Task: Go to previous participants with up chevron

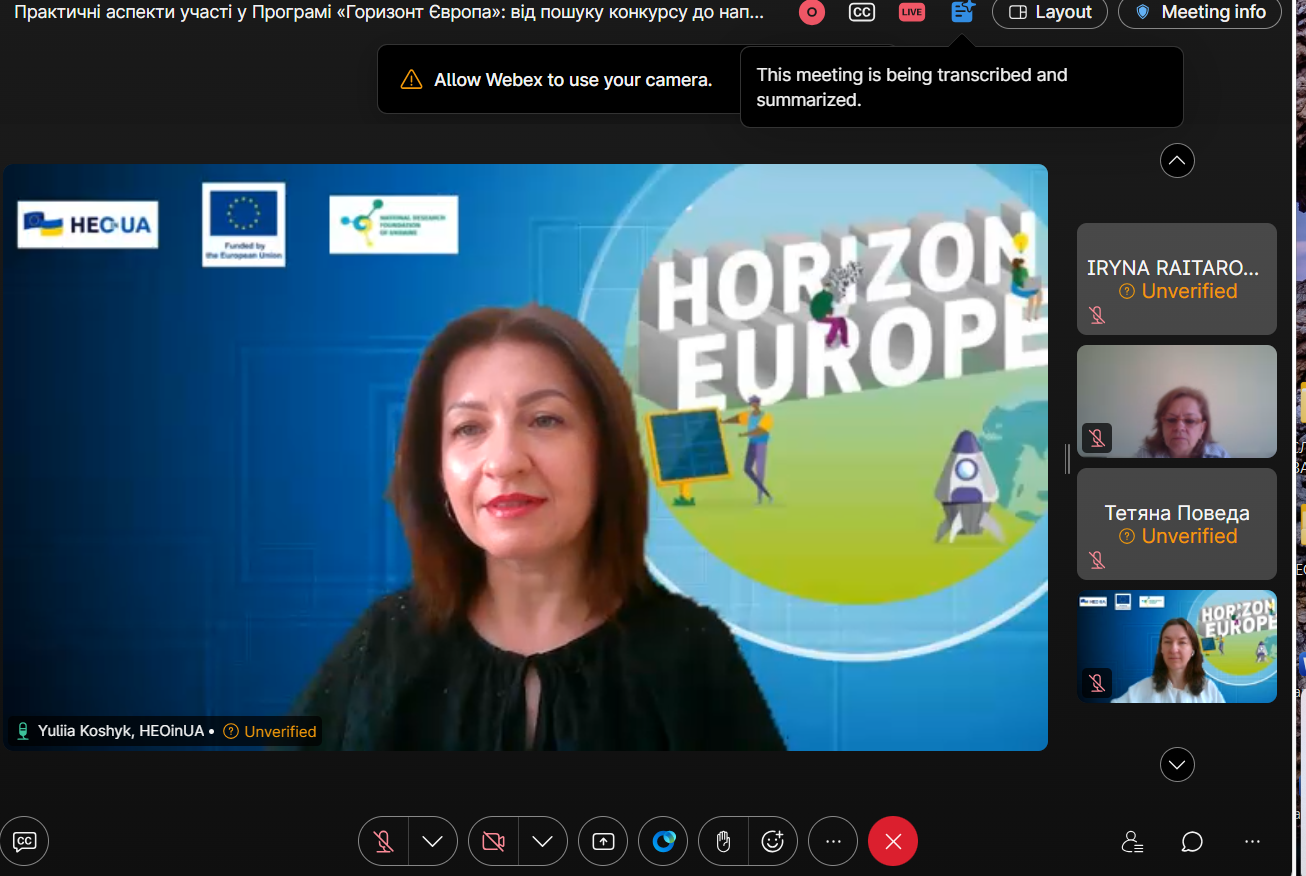Action: [1177, 160]
